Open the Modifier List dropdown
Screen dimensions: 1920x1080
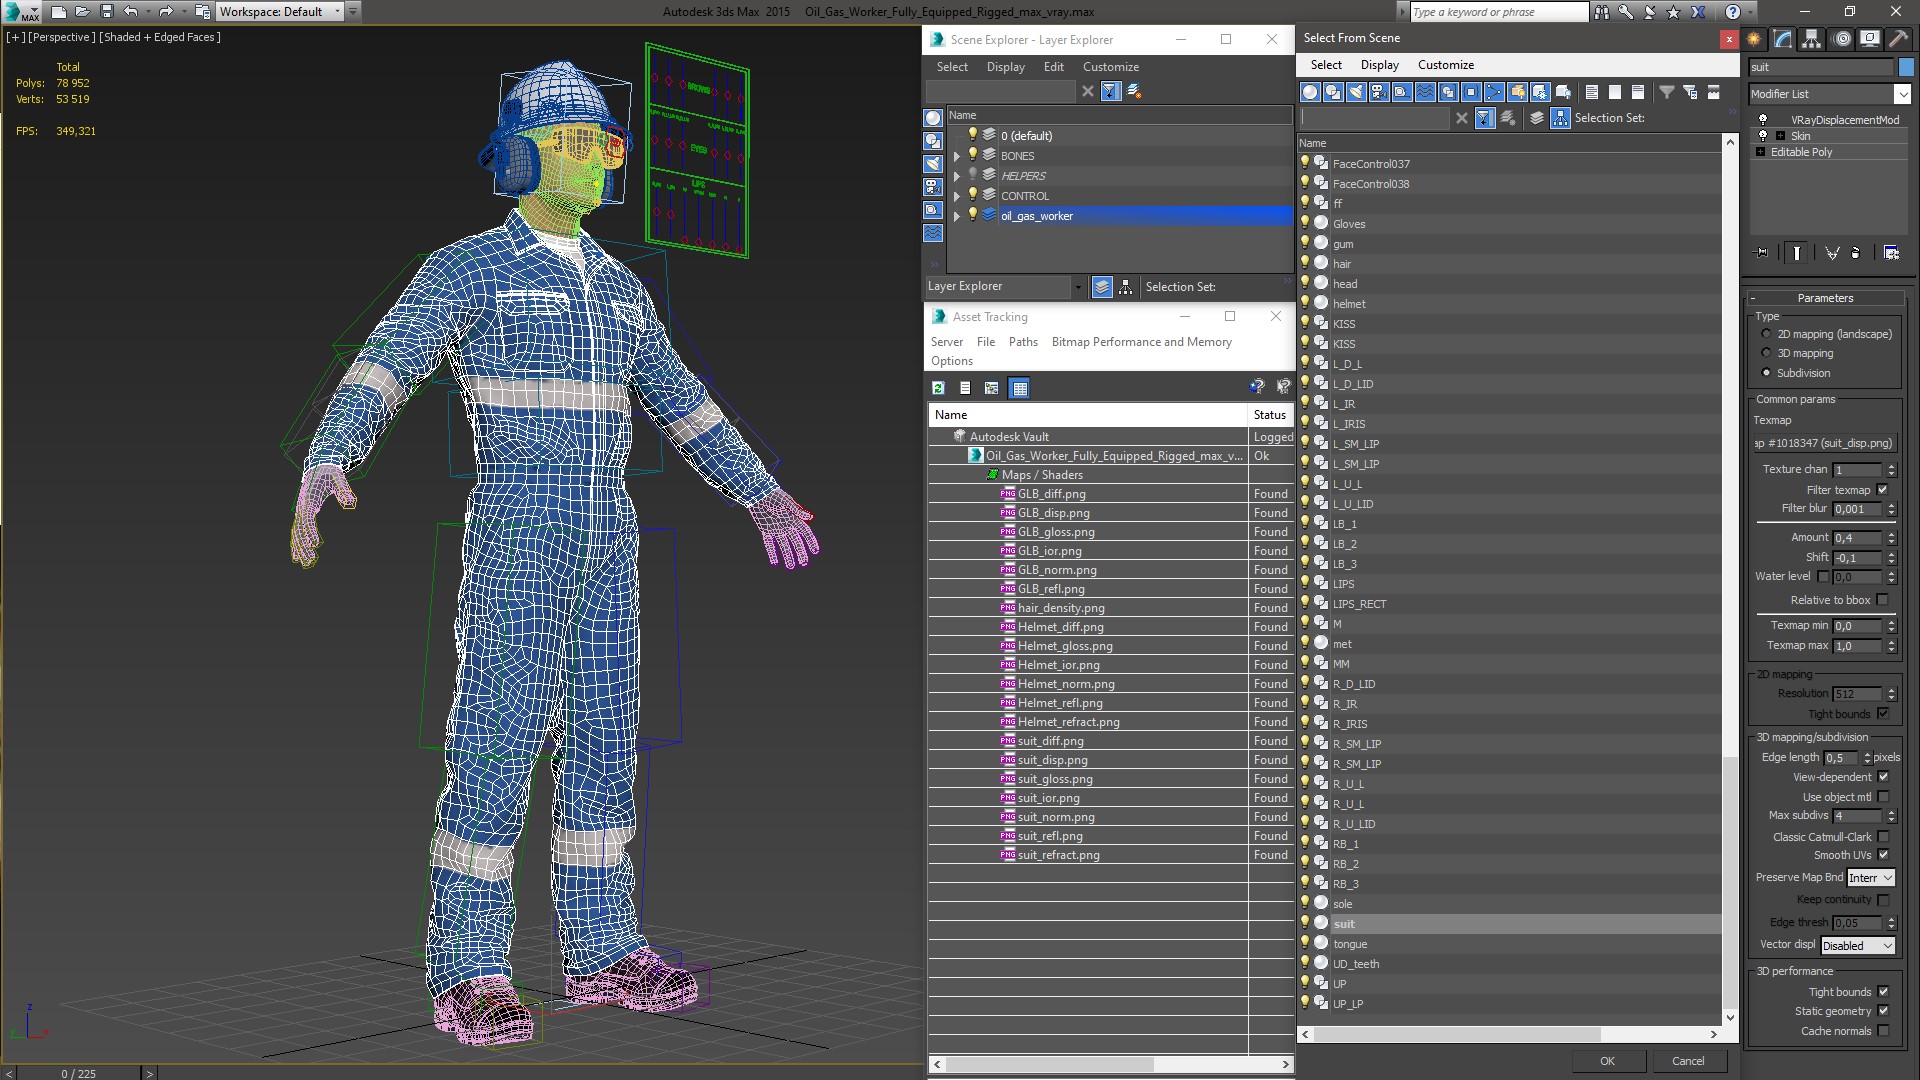pos(1901,94)
